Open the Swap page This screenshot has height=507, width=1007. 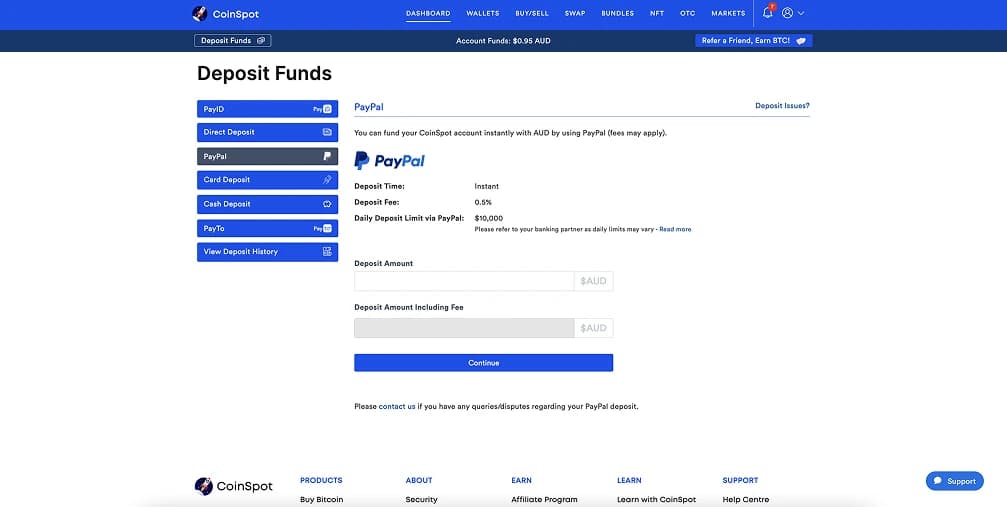[575, 13]
